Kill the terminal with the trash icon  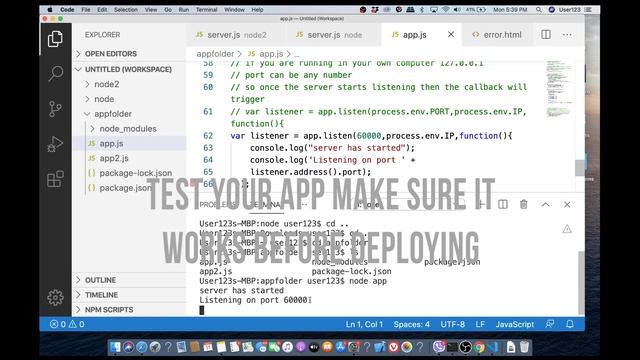point(524,204)
